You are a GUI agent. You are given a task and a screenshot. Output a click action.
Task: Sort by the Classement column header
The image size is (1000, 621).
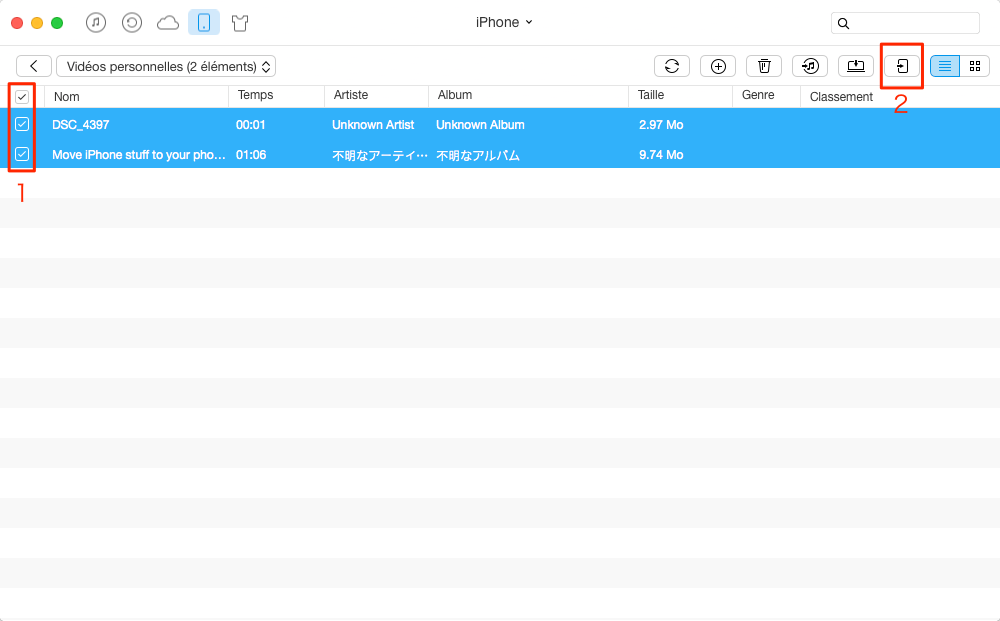[841, 97]
